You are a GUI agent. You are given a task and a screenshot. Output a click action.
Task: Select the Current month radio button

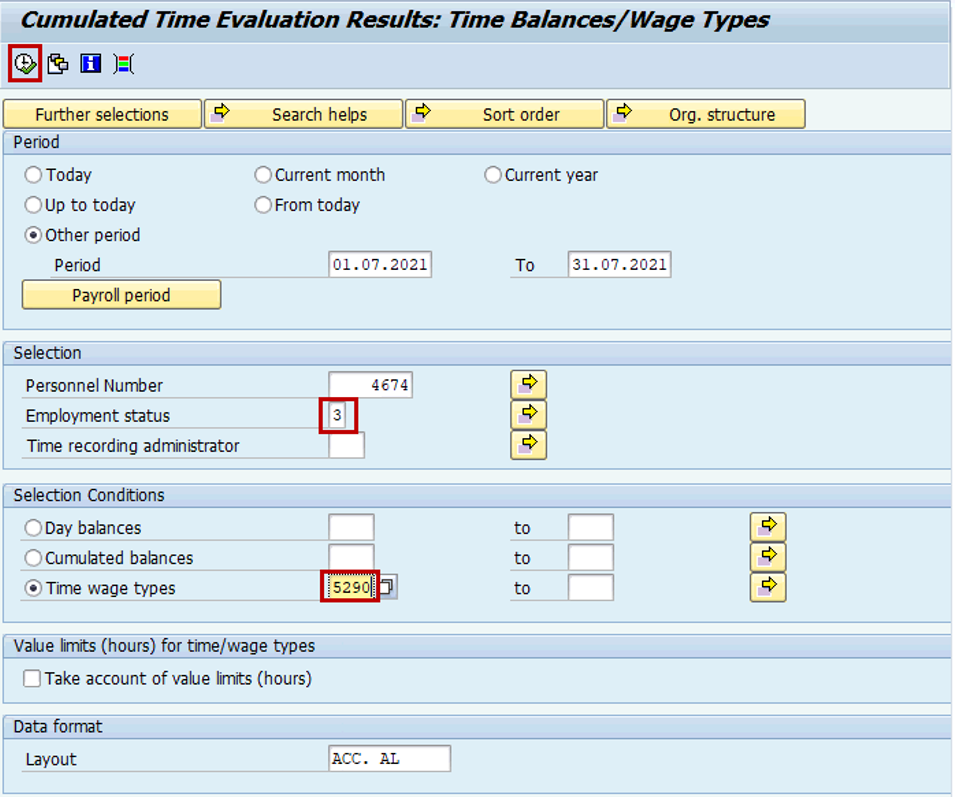263,175
